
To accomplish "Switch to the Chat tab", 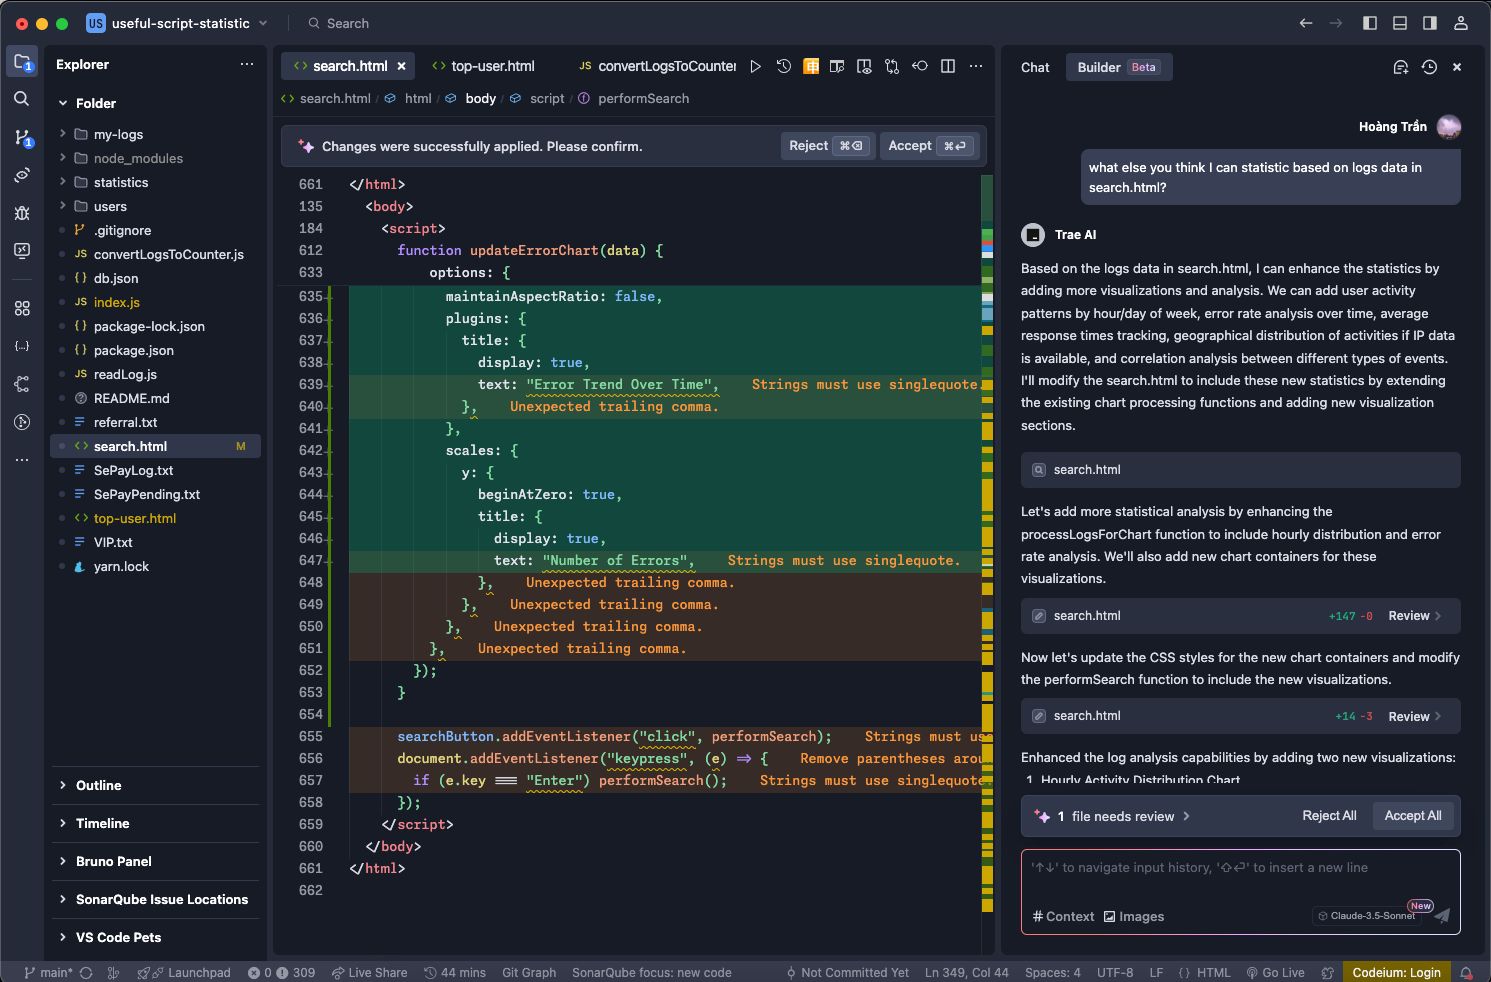I will pos(1035,67).
